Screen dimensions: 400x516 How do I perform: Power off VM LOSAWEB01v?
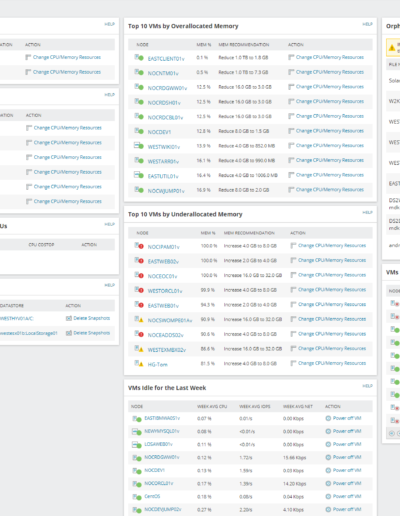point(347,444)
